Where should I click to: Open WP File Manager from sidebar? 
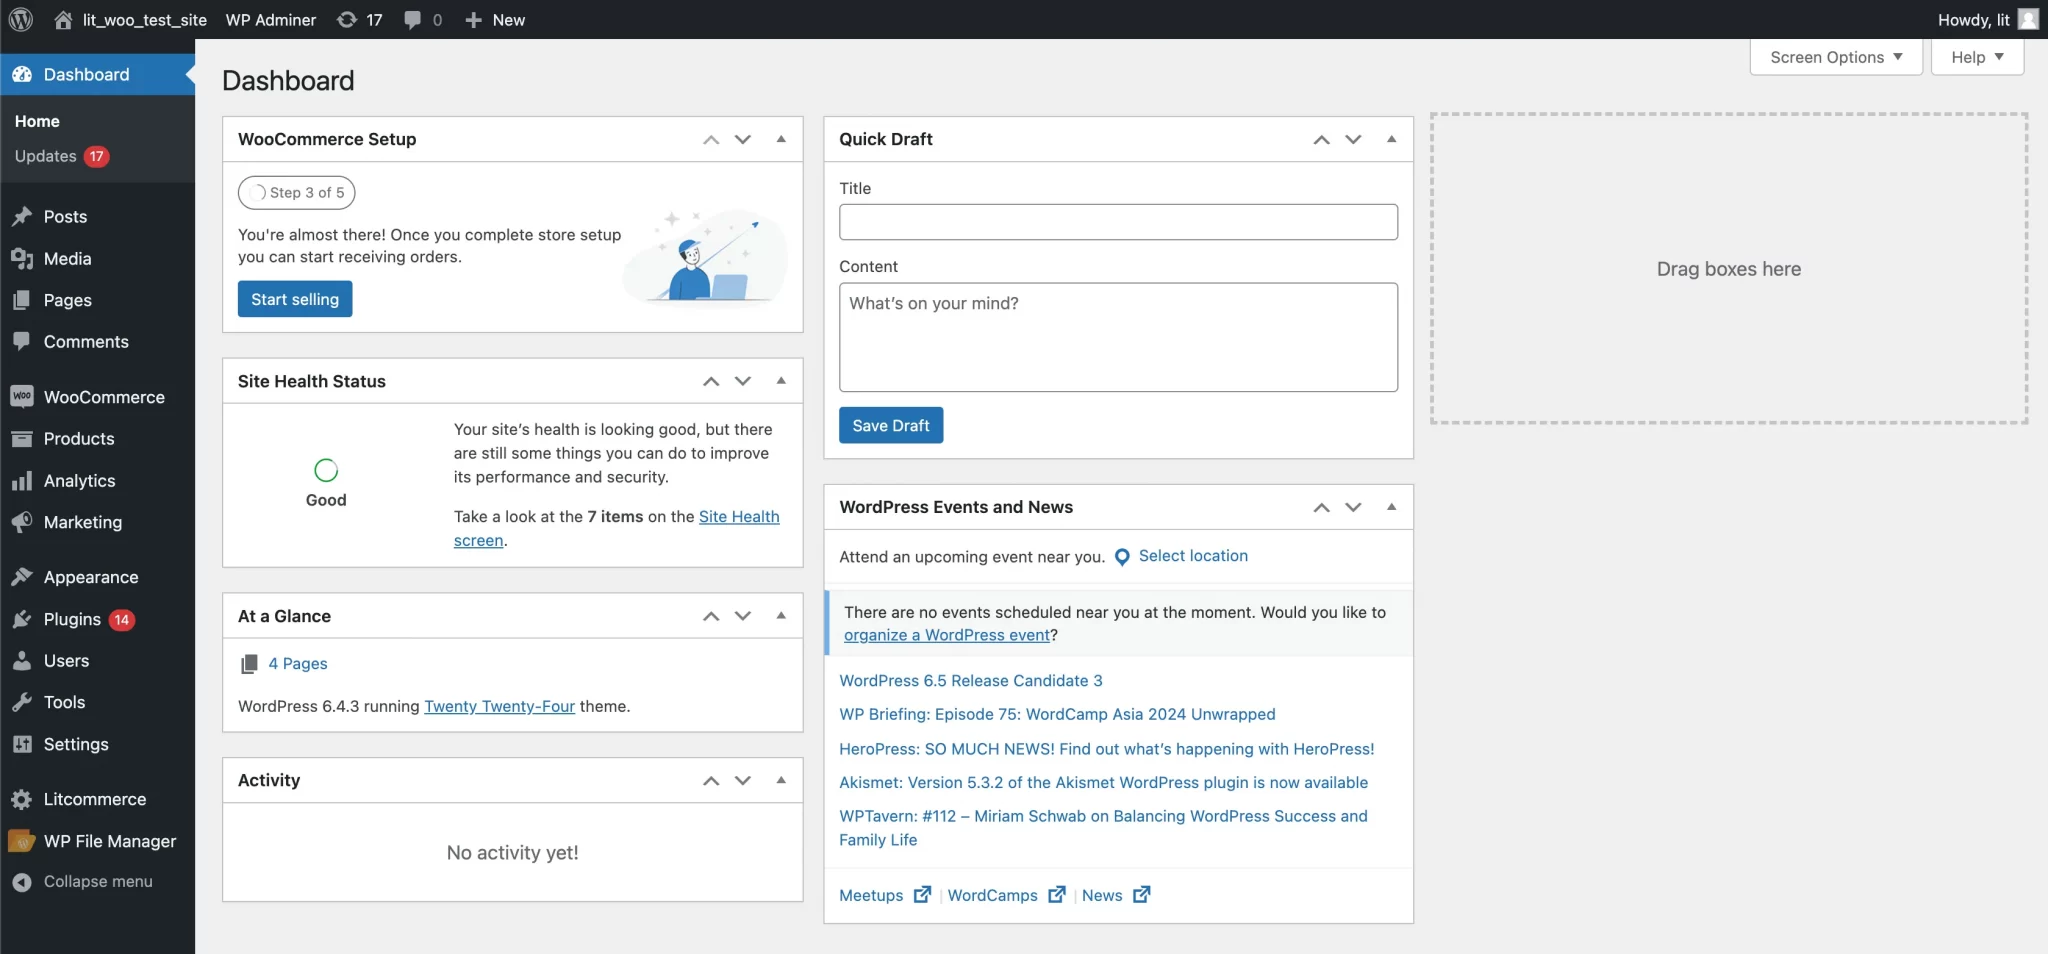click(x=109, y=841)
